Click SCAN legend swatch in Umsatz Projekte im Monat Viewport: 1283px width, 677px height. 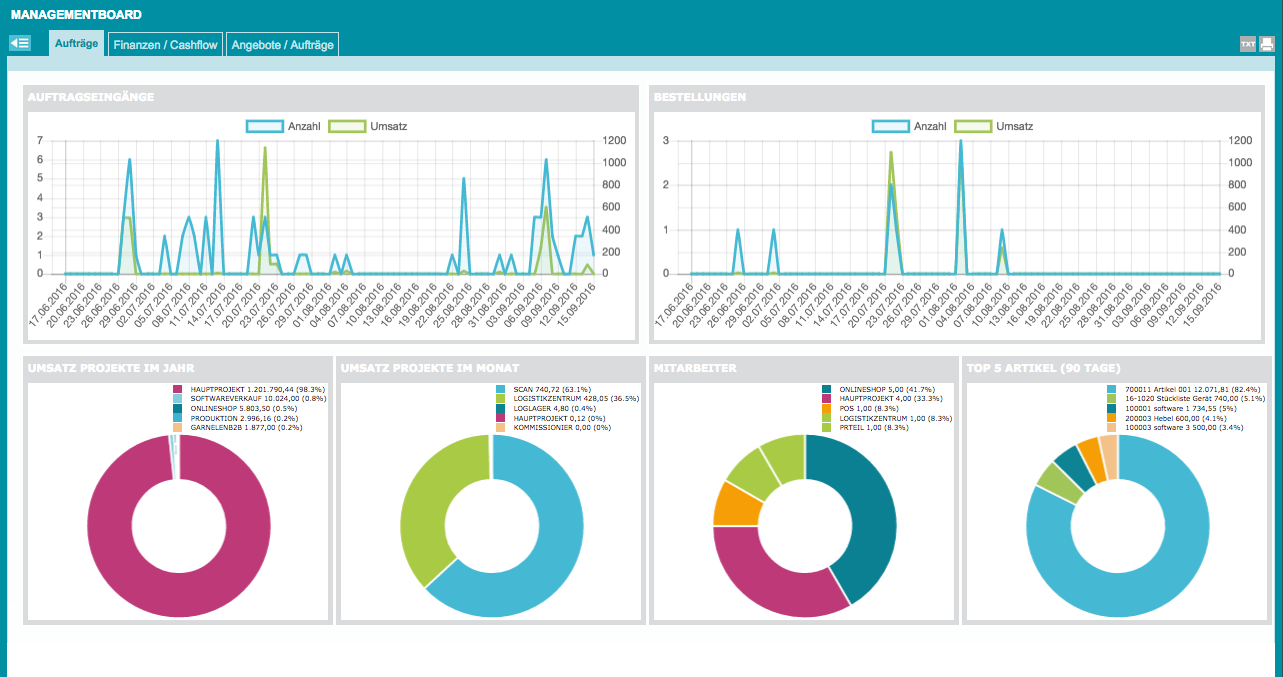tap(500, 389)
